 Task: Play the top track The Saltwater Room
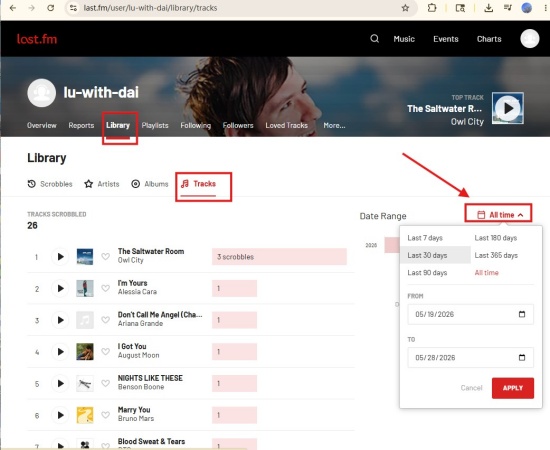click(x=508, y=108)
